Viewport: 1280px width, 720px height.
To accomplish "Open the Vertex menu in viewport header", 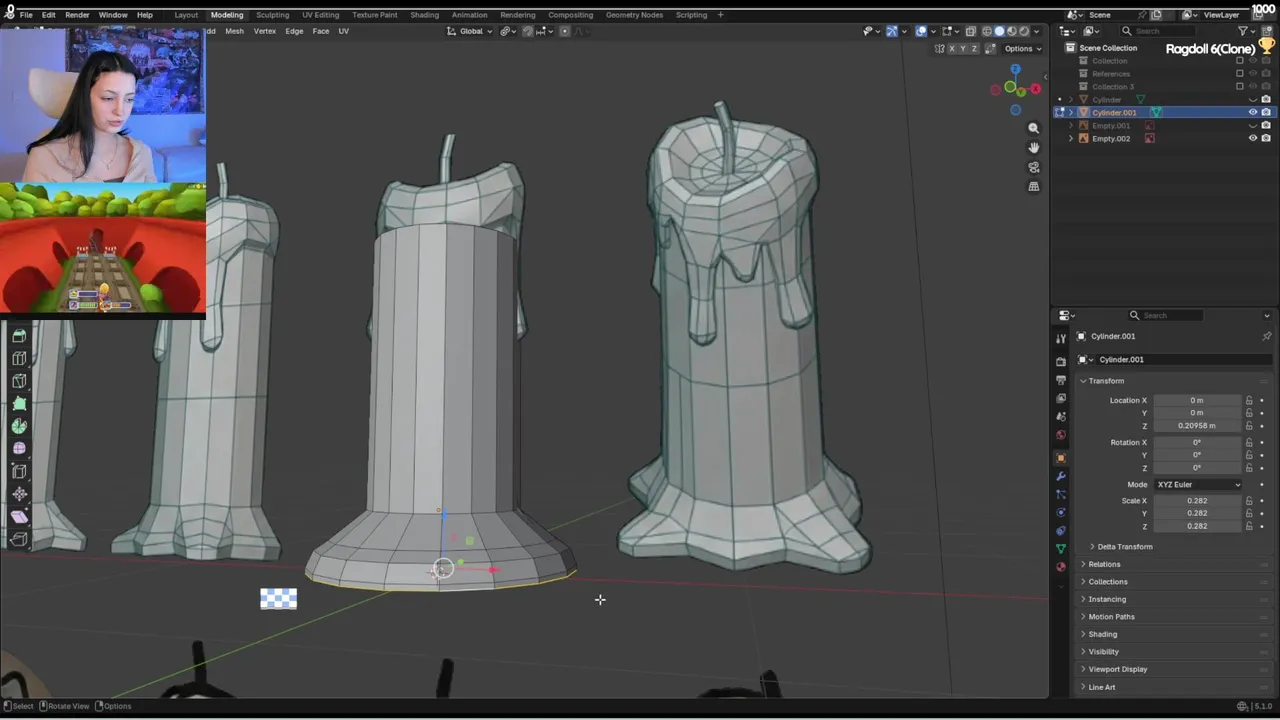I will tap(265, 31).
